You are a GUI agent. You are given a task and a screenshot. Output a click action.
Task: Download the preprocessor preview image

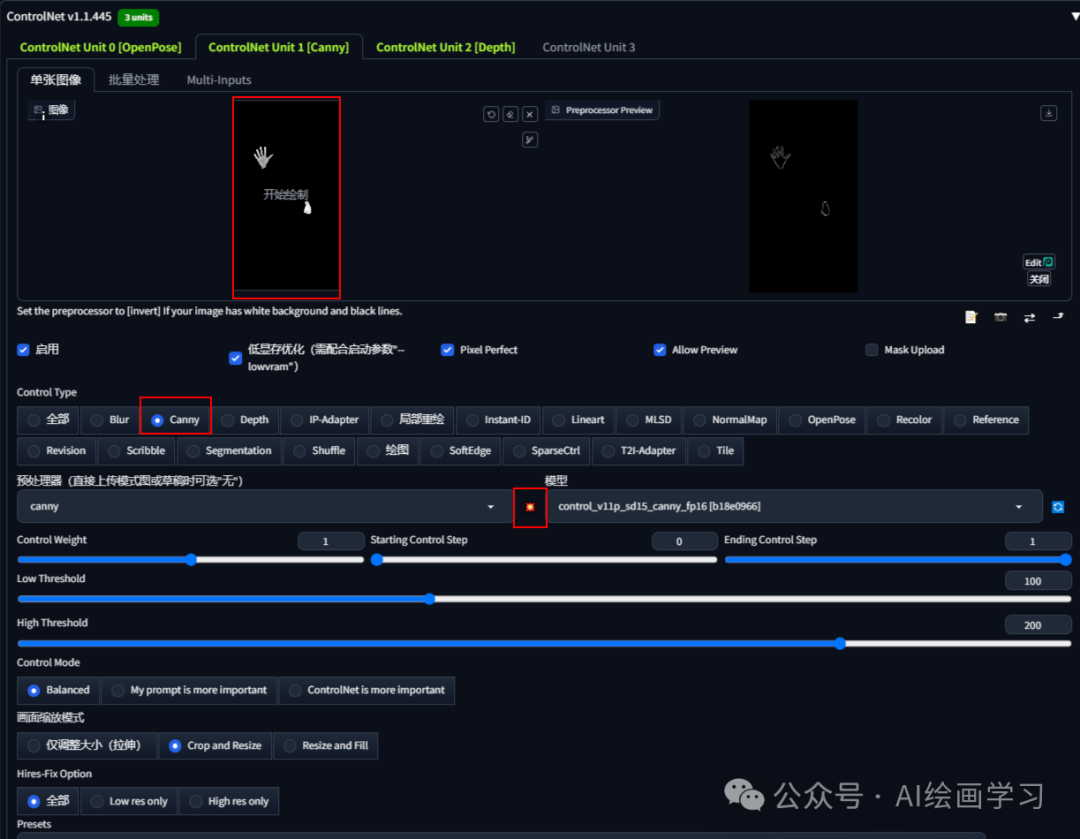pos(1048,113)
